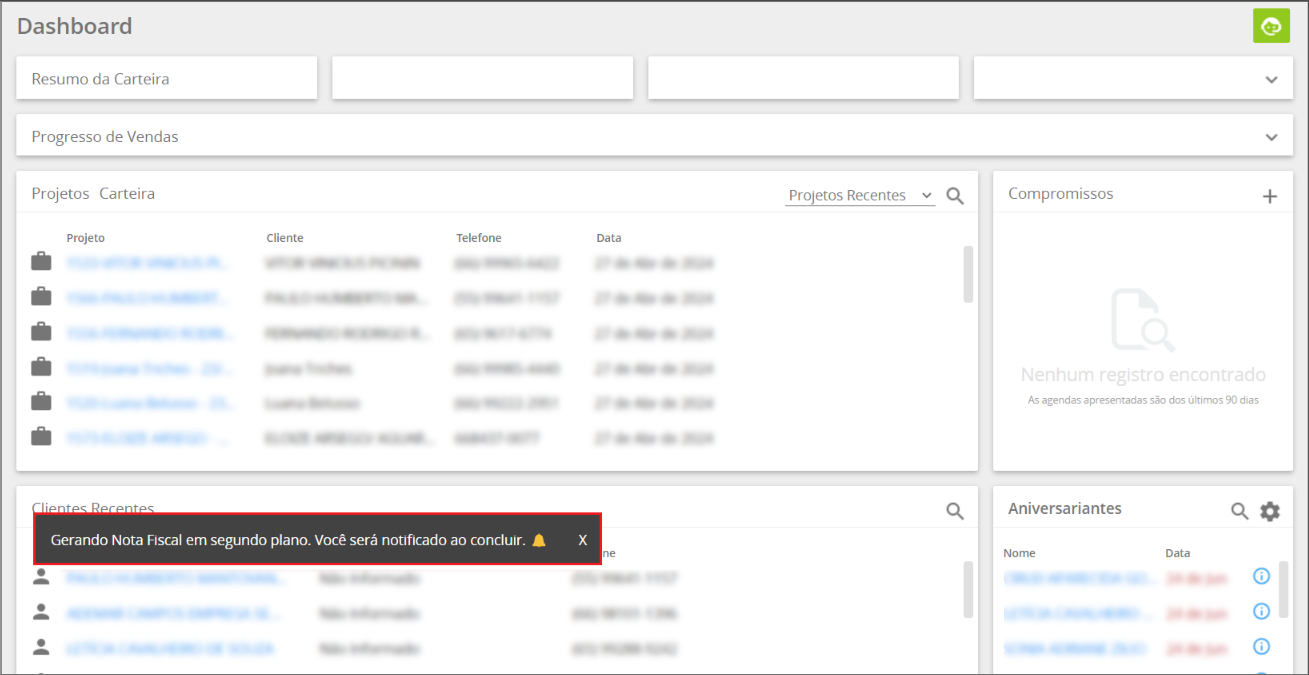Click the second empty summary card

tap(482, 78)
